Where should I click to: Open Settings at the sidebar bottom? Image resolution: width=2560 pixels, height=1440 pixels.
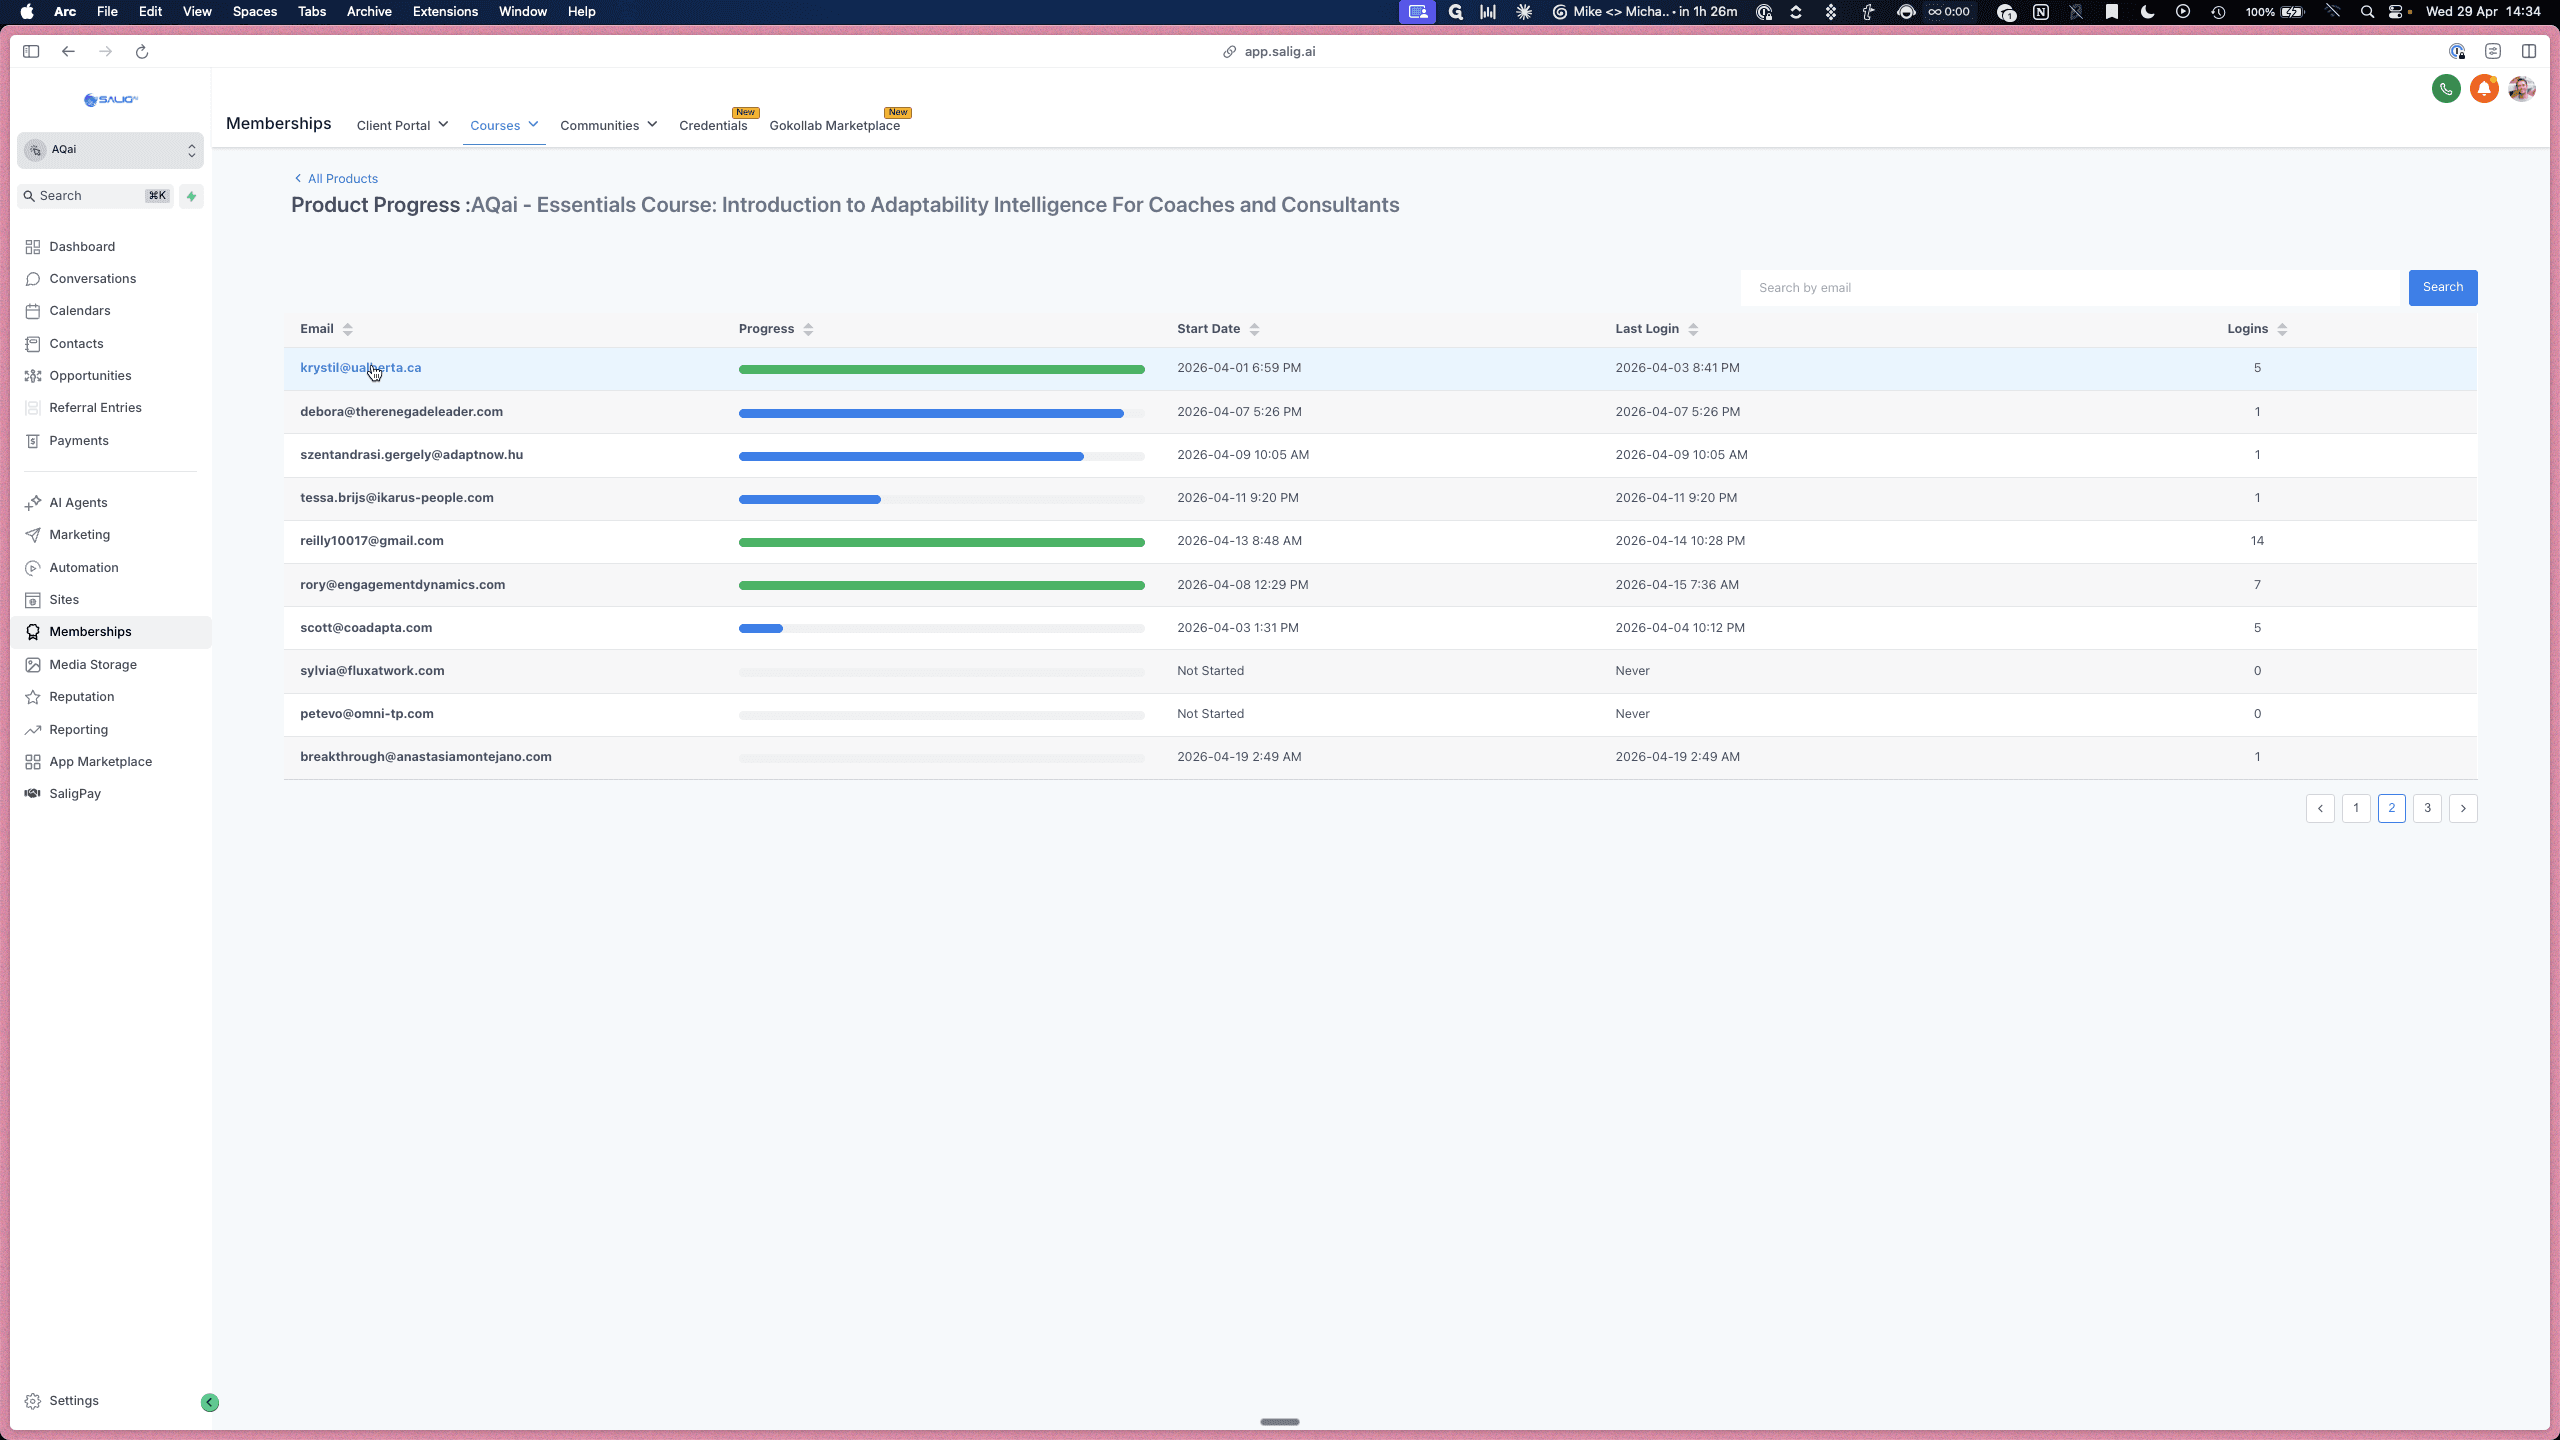coord(74,1400)
